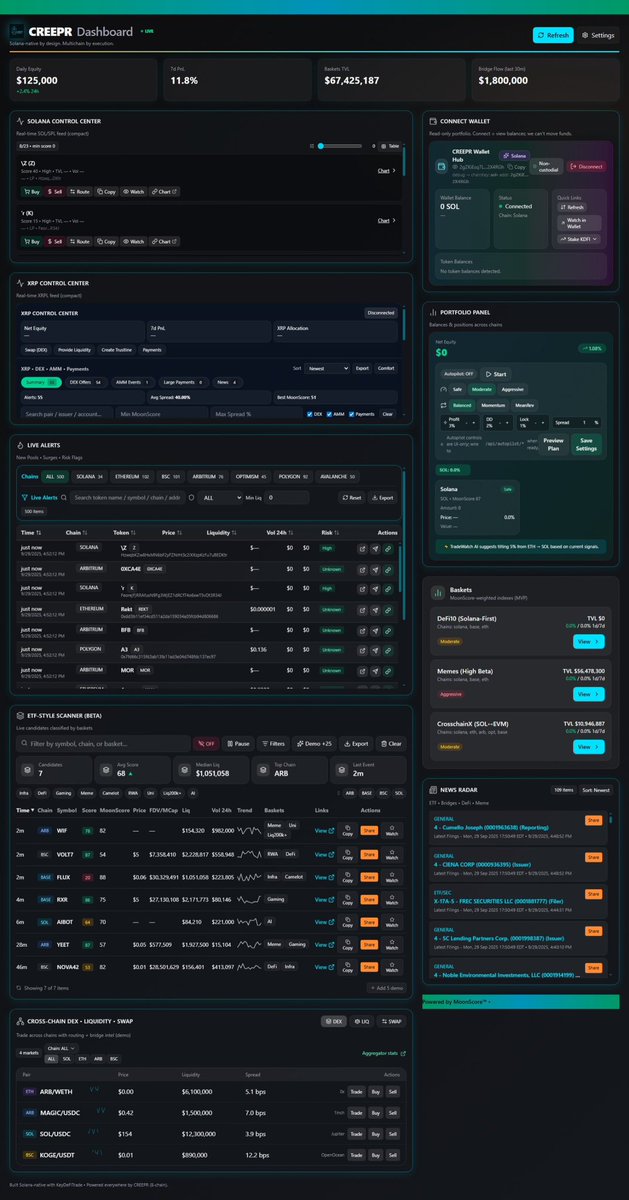Sell the Z token in Solana Control Center
This screenshot has height=1200, width=629.
(57, 191)
